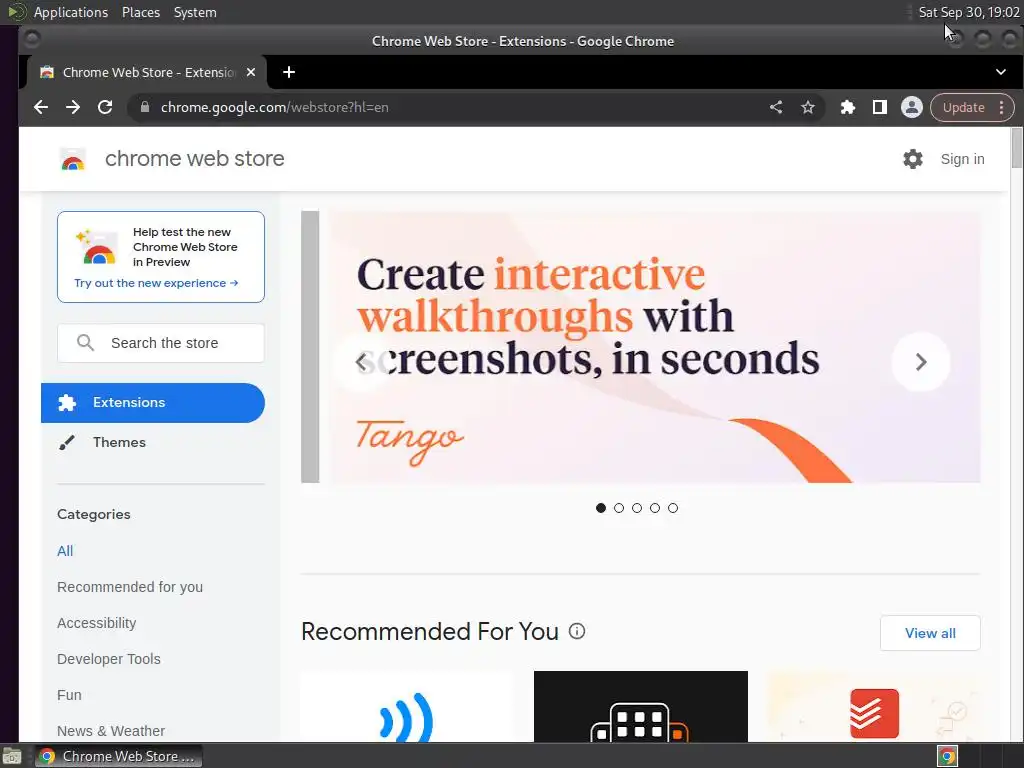Click the Chrome Web Store taskbar window button
Screen dimensions: 1024x768
[118, 756]
